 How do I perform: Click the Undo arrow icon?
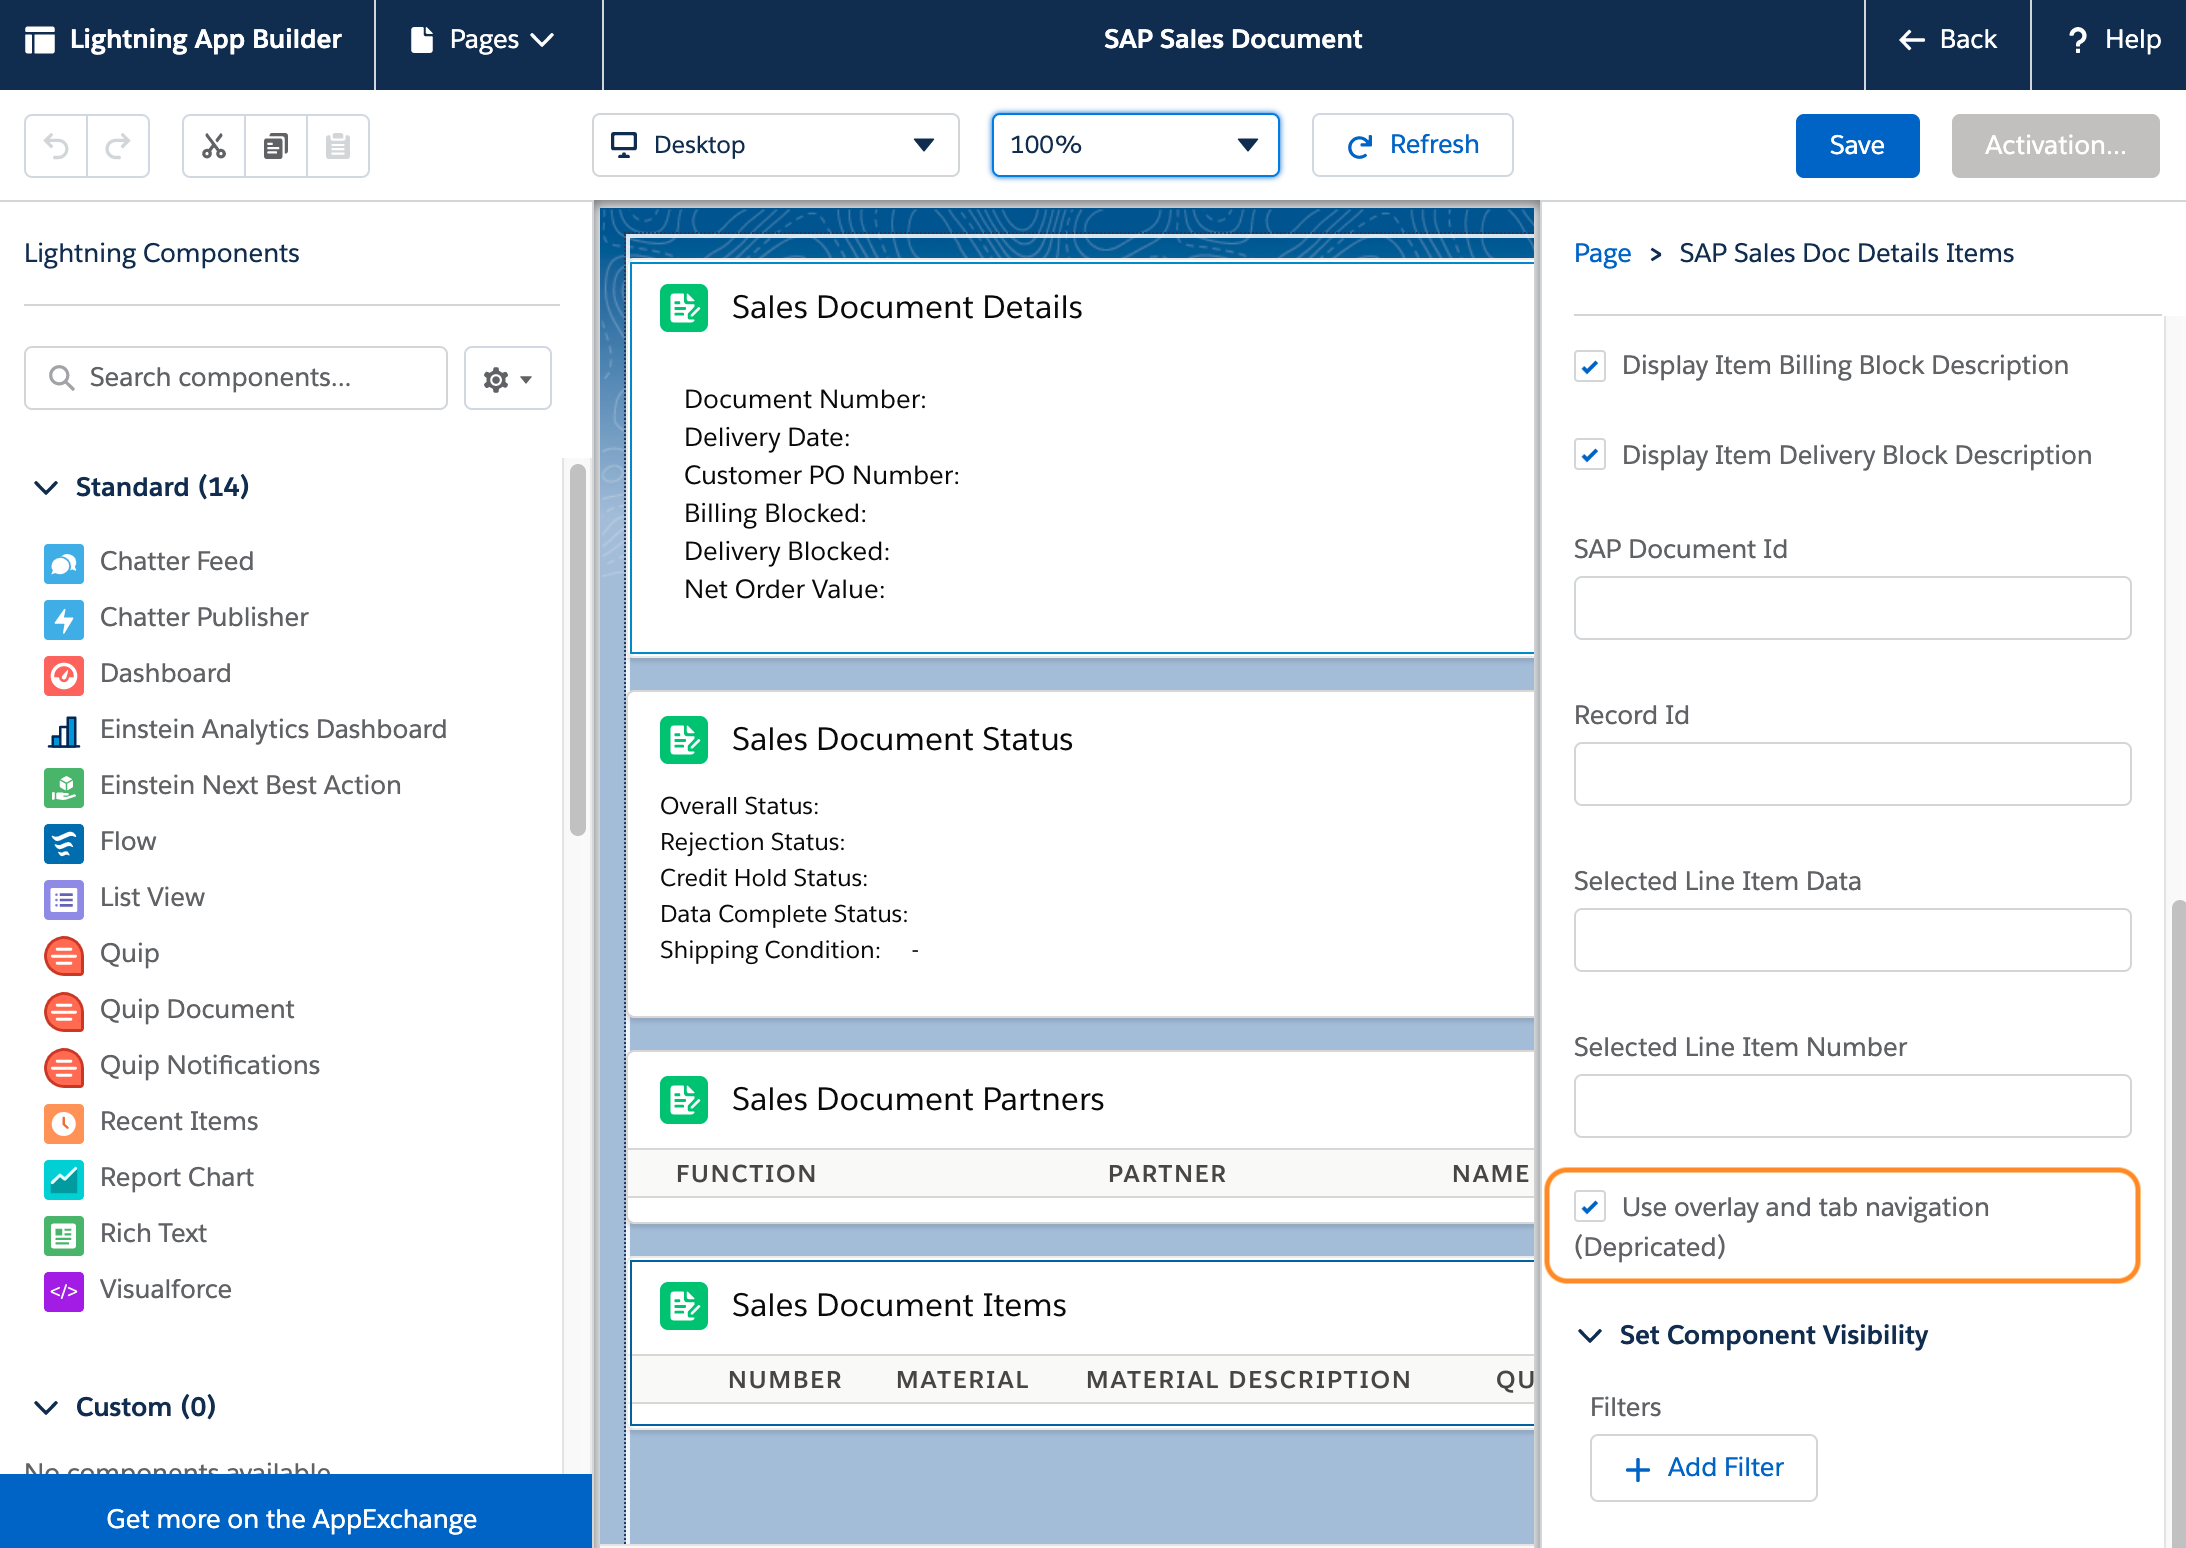(x=57, y=146)
